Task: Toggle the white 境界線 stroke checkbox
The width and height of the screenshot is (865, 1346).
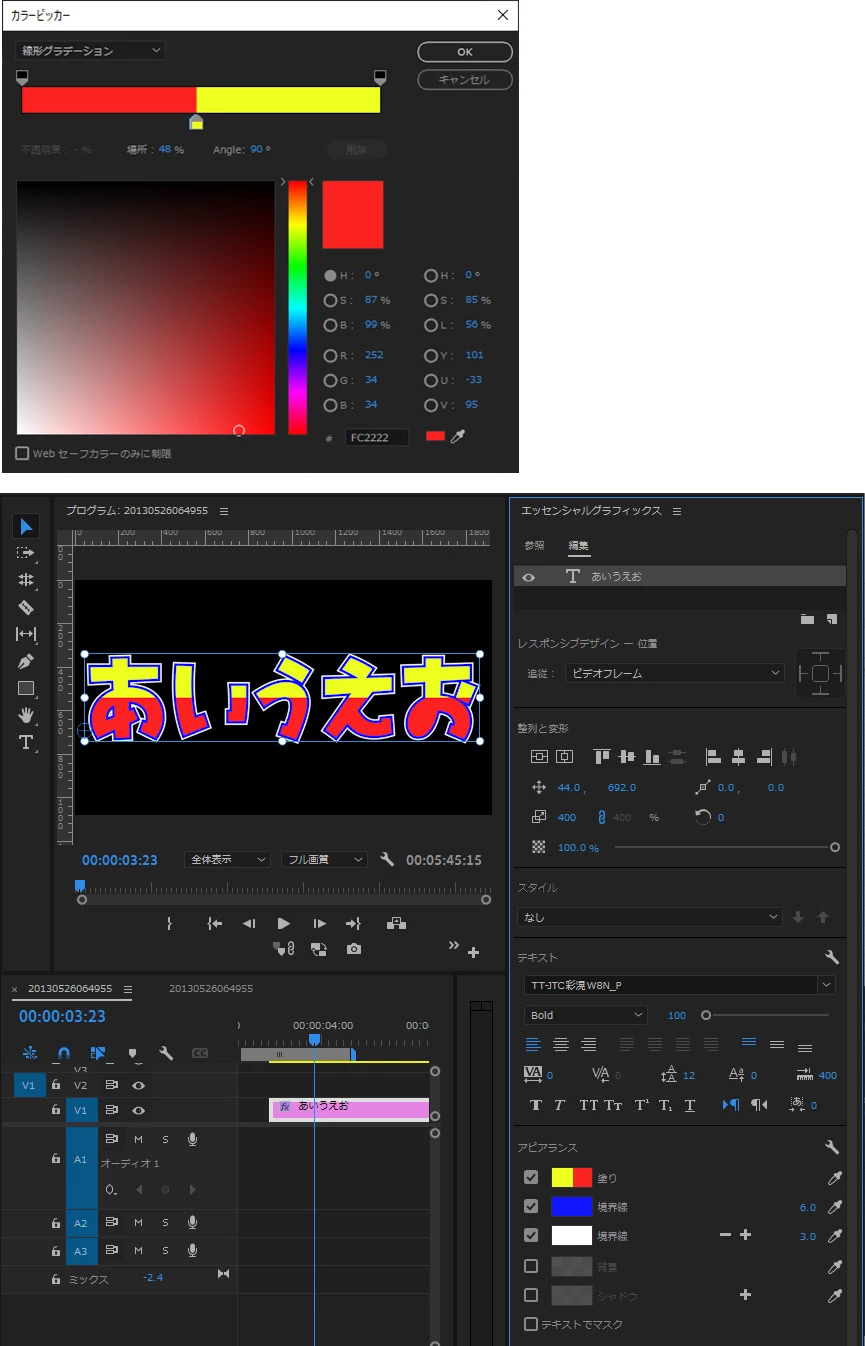Action: tap(531, 1236)
